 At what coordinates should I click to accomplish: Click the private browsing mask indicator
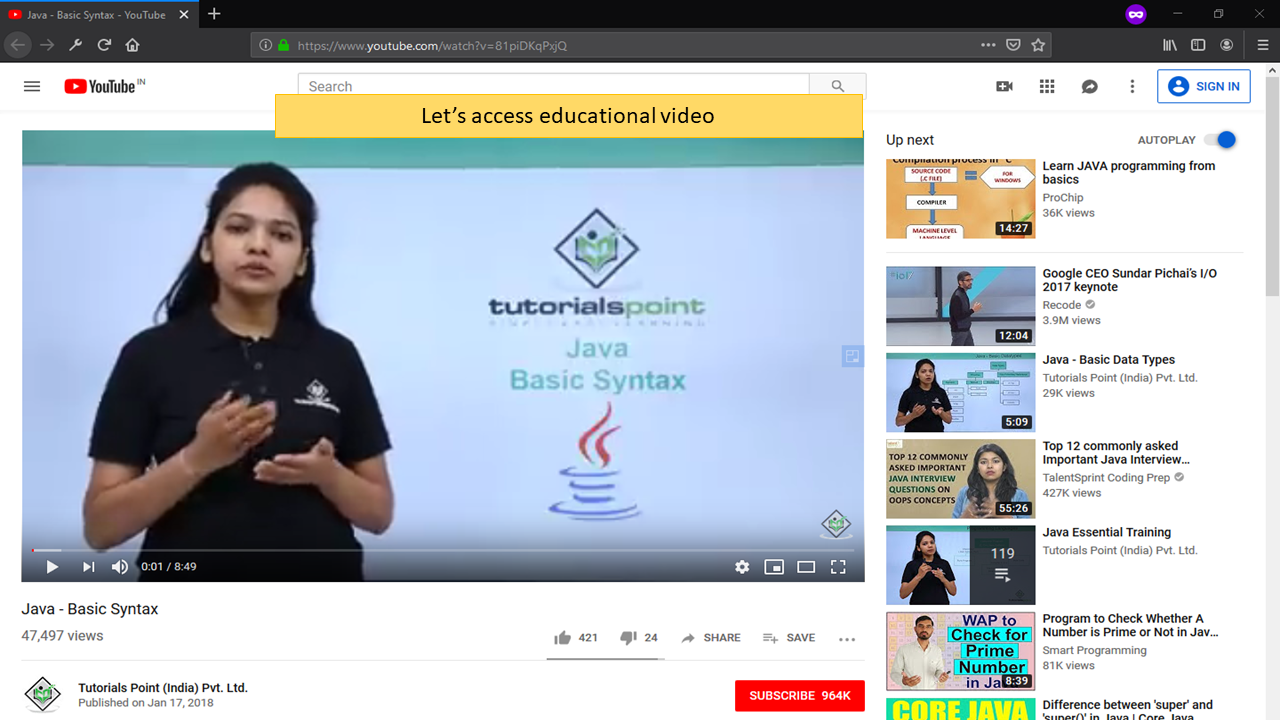(1135, 14)
